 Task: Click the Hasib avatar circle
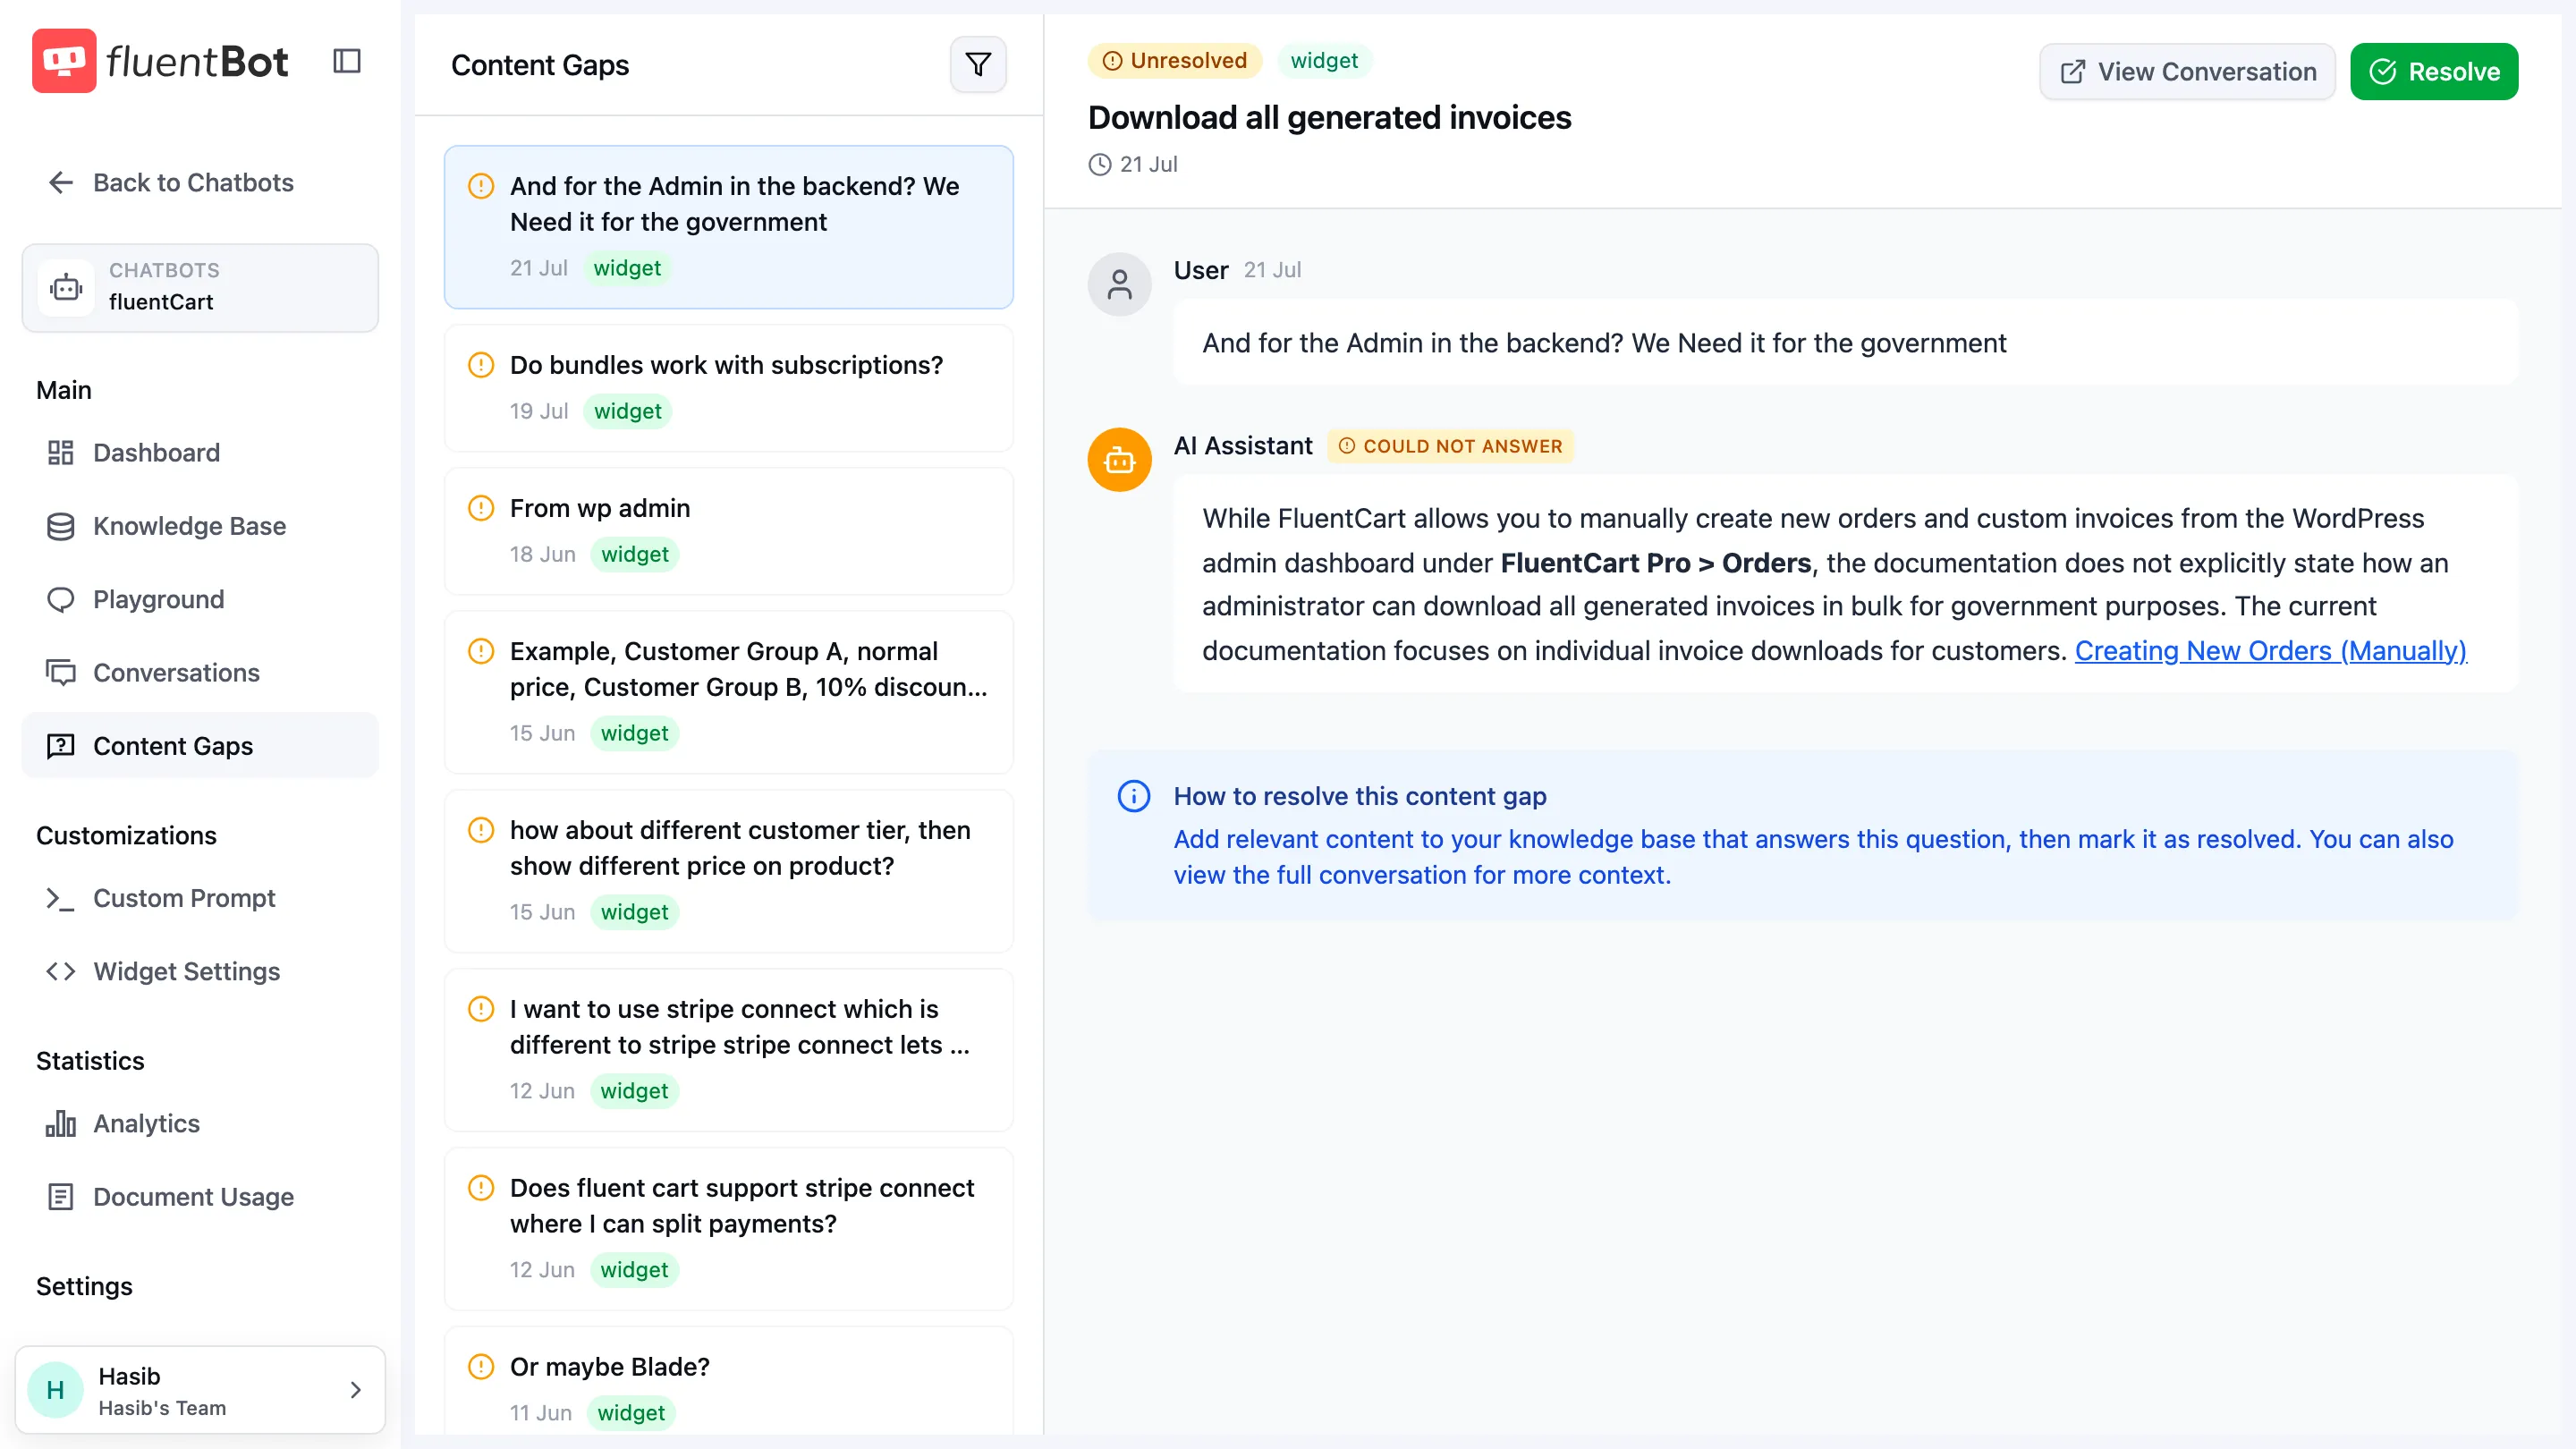coord(55,1390)
